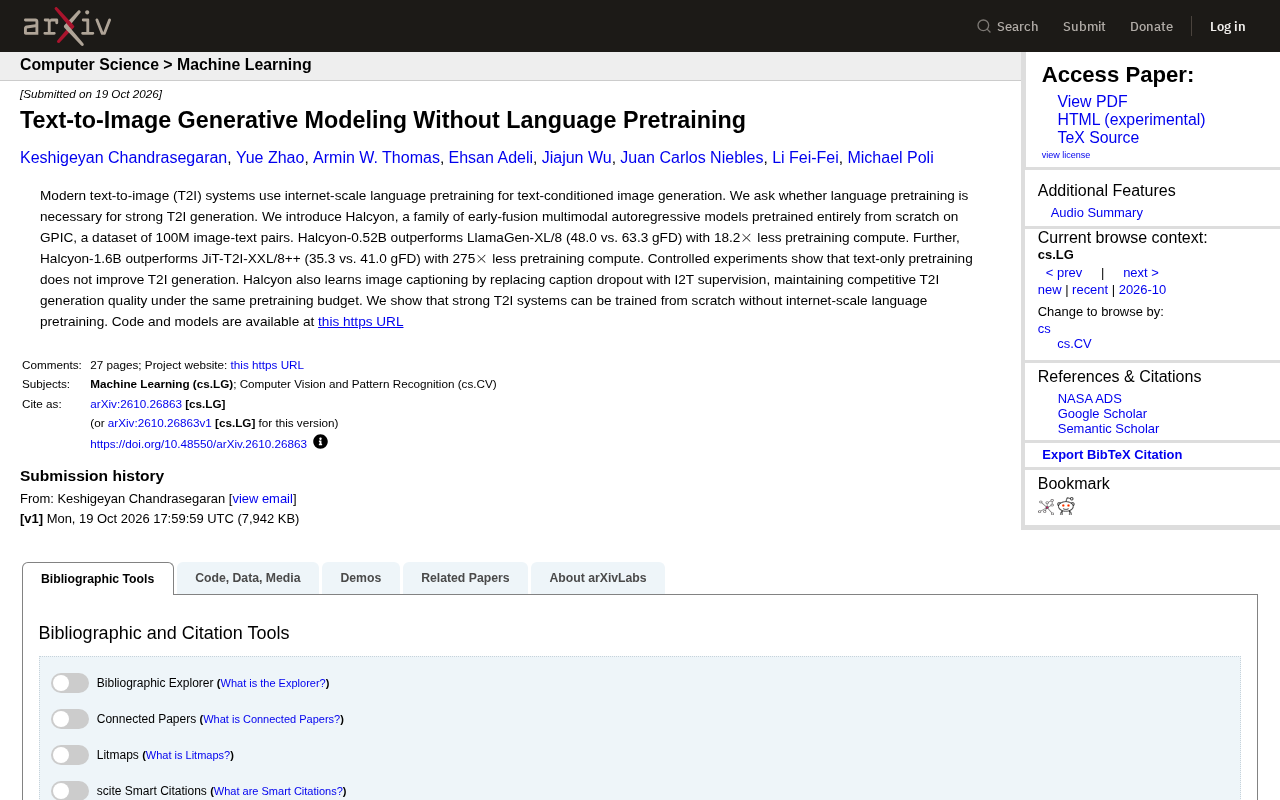The height and width of the screenshot is (800, 1280).
Task: Click the arXiv logo
Action: click(x=67, y=26)
